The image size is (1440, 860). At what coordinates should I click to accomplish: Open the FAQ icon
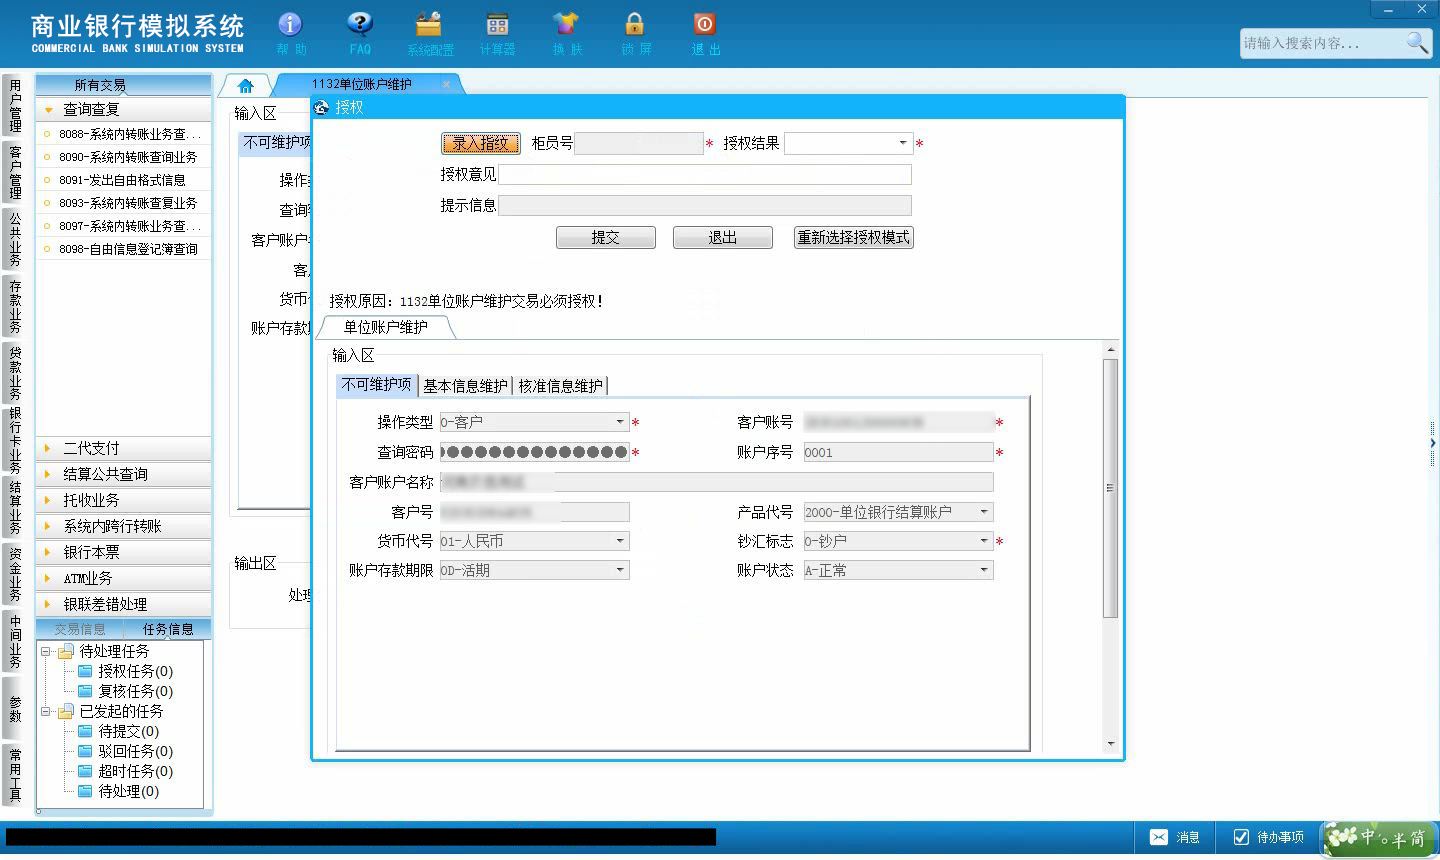[x=360, y=32]
